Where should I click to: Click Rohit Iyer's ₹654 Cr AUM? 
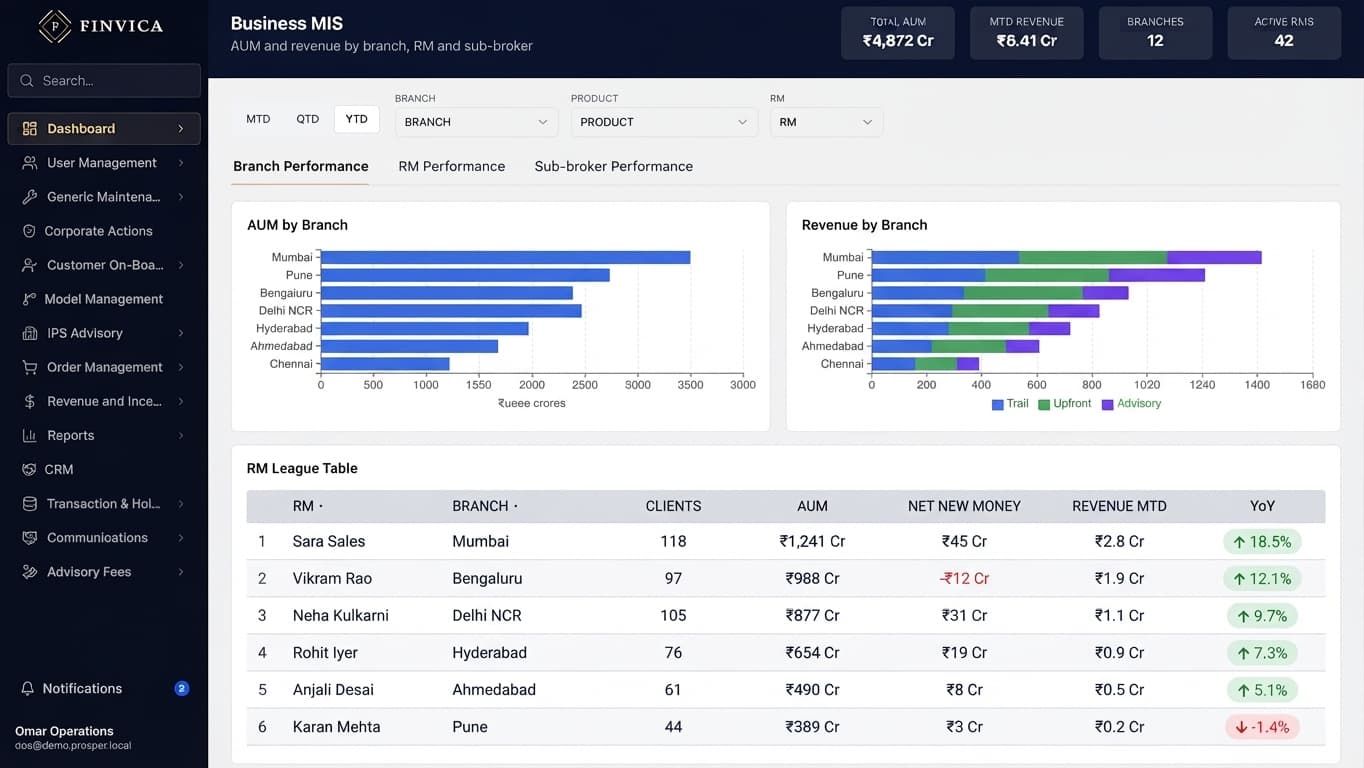[812, 653]
